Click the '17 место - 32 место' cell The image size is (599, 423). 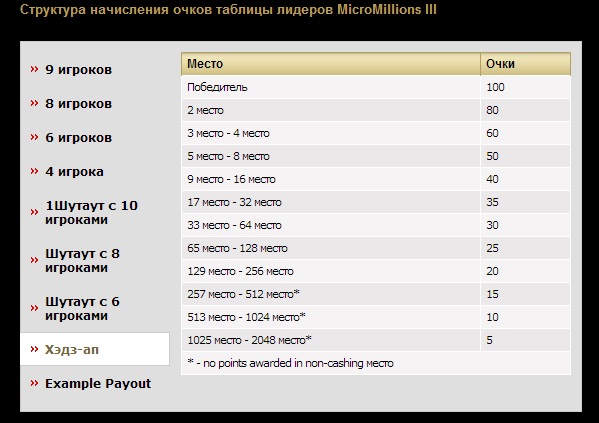(331, 202)
